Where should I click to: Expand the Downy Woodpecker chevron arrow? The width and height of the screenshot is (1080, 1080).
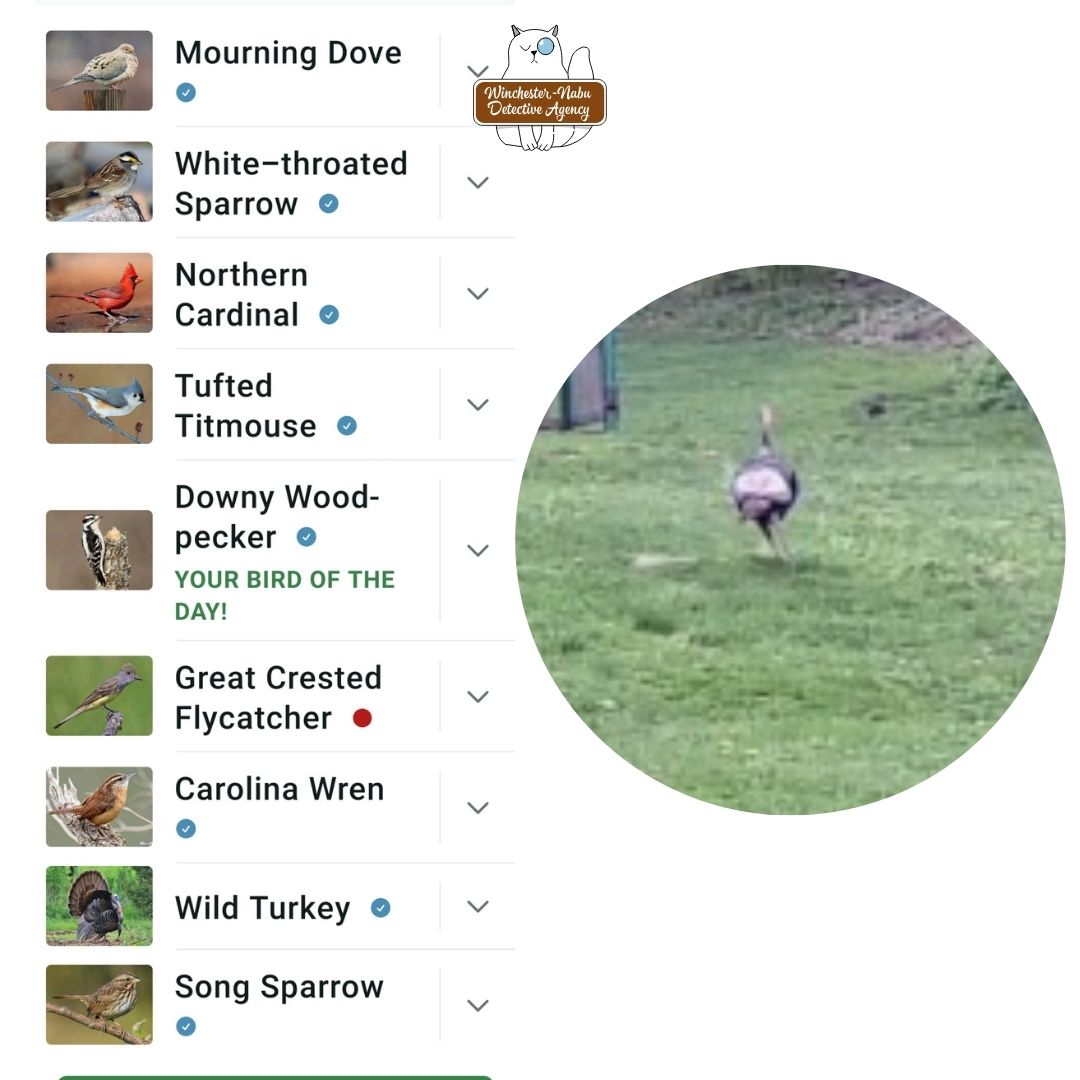(478, 550)
